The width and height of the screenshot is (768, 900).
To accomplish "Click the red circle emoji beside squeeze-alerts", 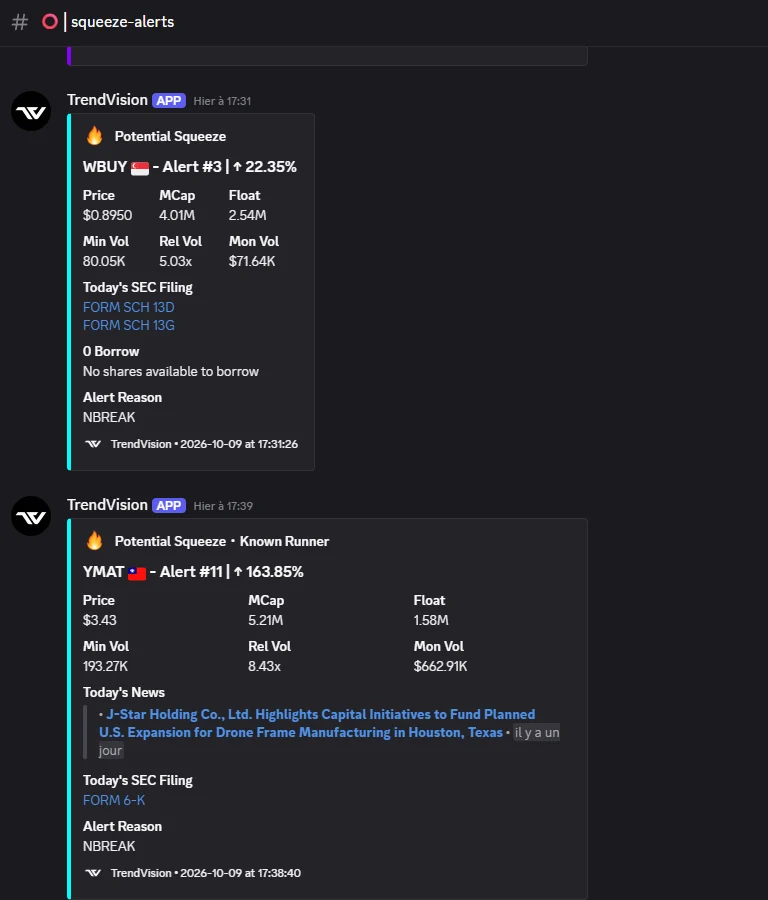I will 50,22.
